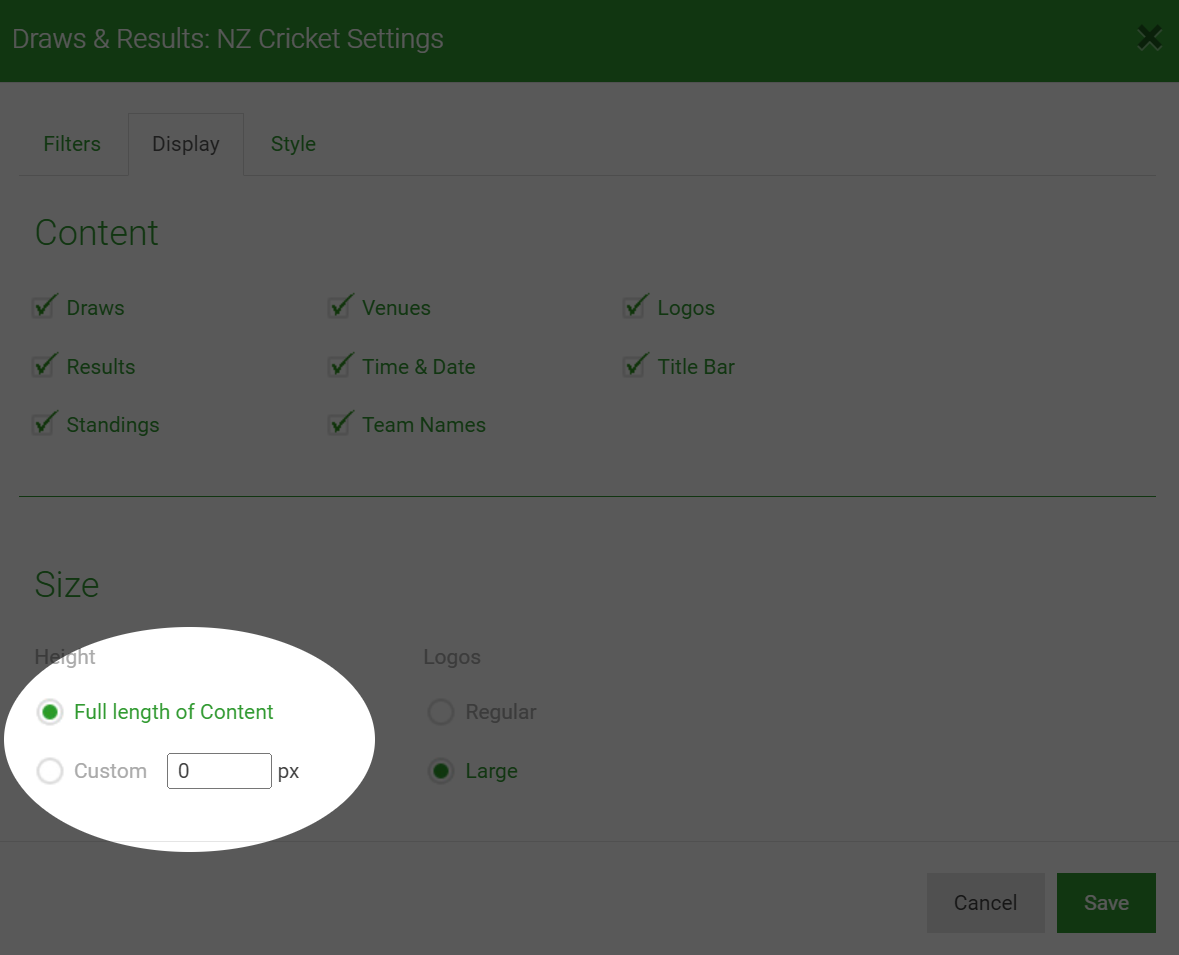1179x955 pixels.
Task: Switch to the Style tab
Action: pyautogui.click(x=293, y=144)
